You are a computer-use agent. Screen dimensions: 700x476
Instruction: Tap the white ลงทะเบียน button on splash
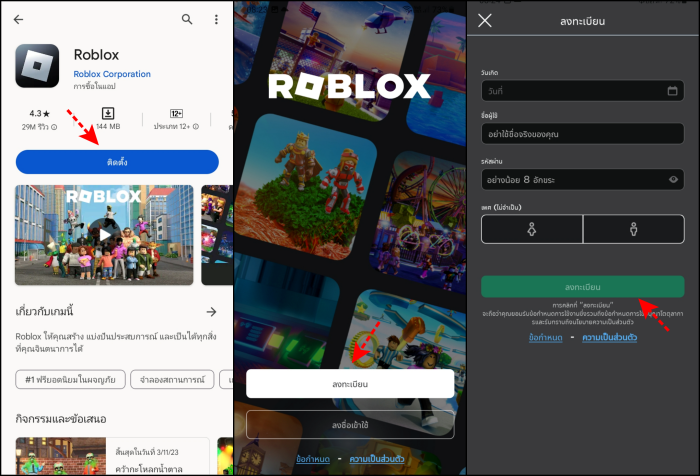coord(350,384)
